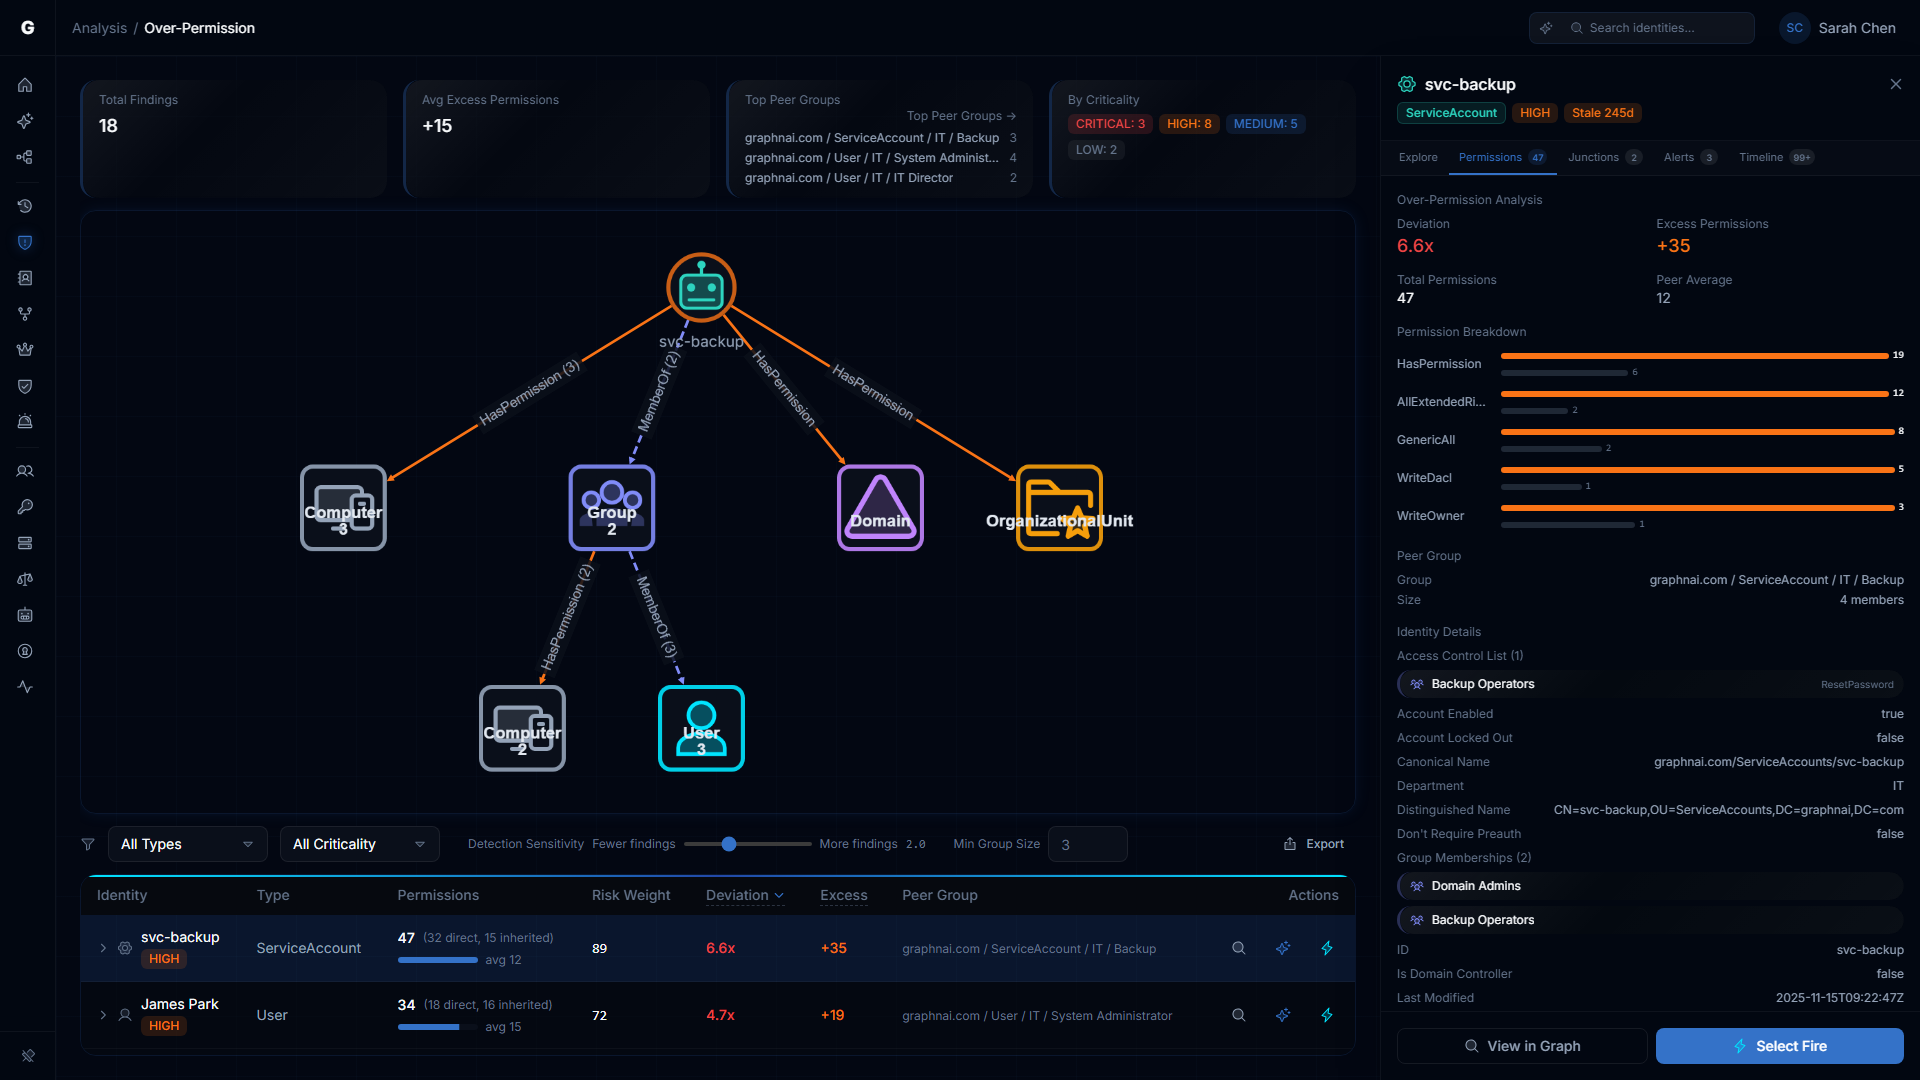This screenshot has width=1920, height=1080.
Task: Click the Min Group Size input field
Action: [1088, 844]
